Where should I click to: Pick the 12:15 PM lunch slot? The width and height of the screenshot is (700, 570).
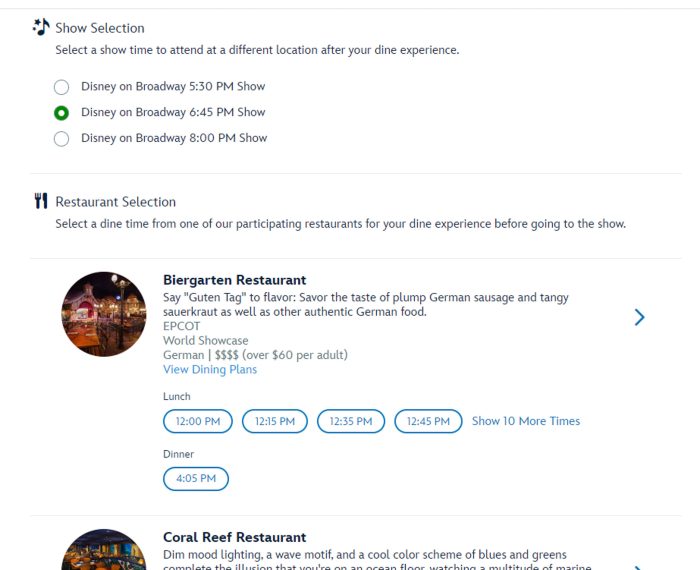(x=275, y=422)
